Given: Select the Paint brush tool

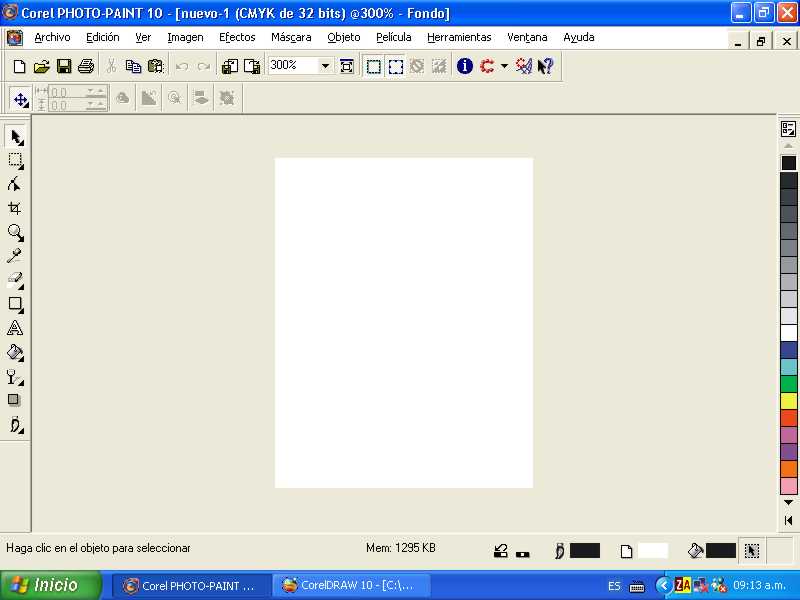Looking at the screenshot, I should click(16, 425).
